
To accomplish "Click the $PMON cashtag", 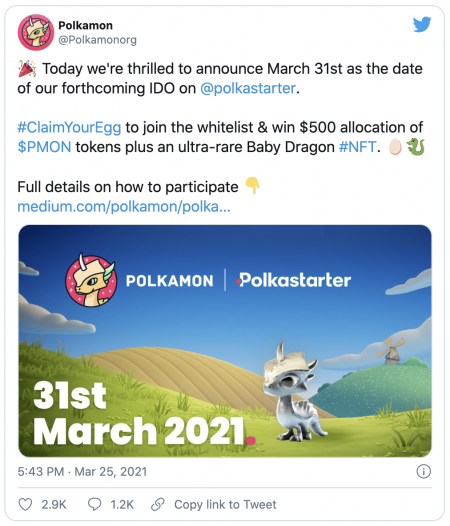I will [44, 147].
